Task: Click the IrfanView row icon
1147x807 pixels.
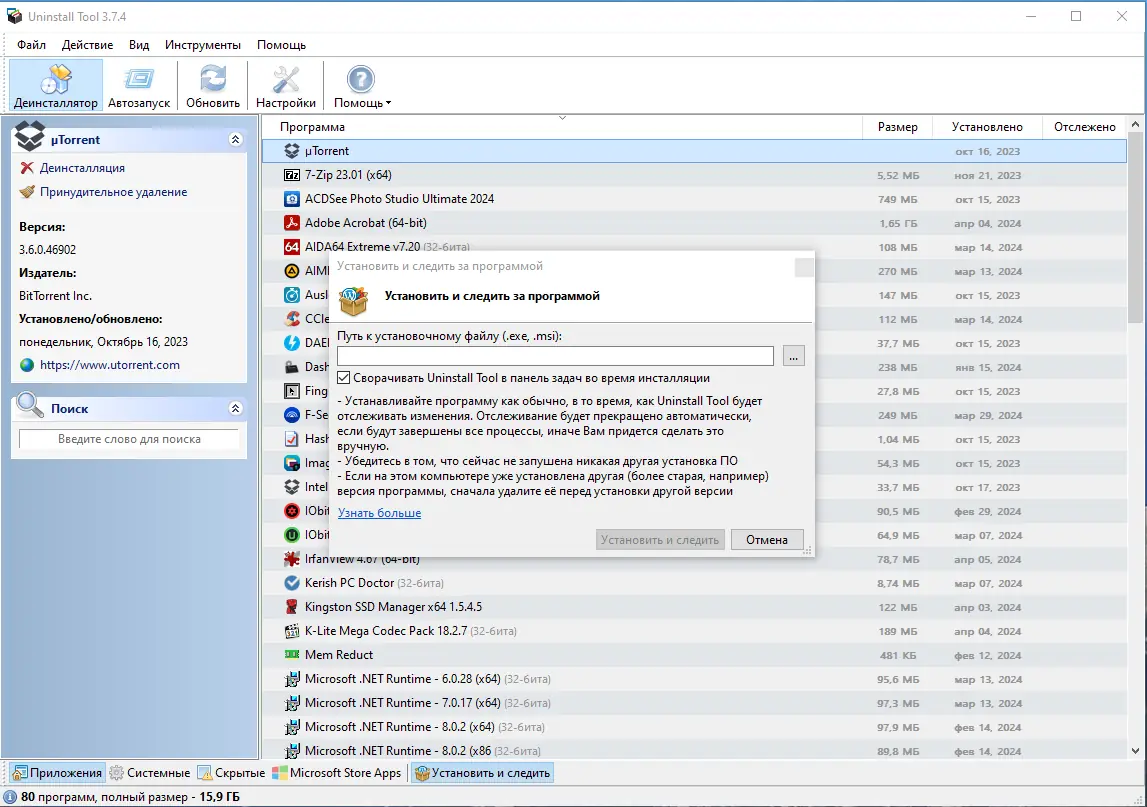Action: click(x=292, y=559)
